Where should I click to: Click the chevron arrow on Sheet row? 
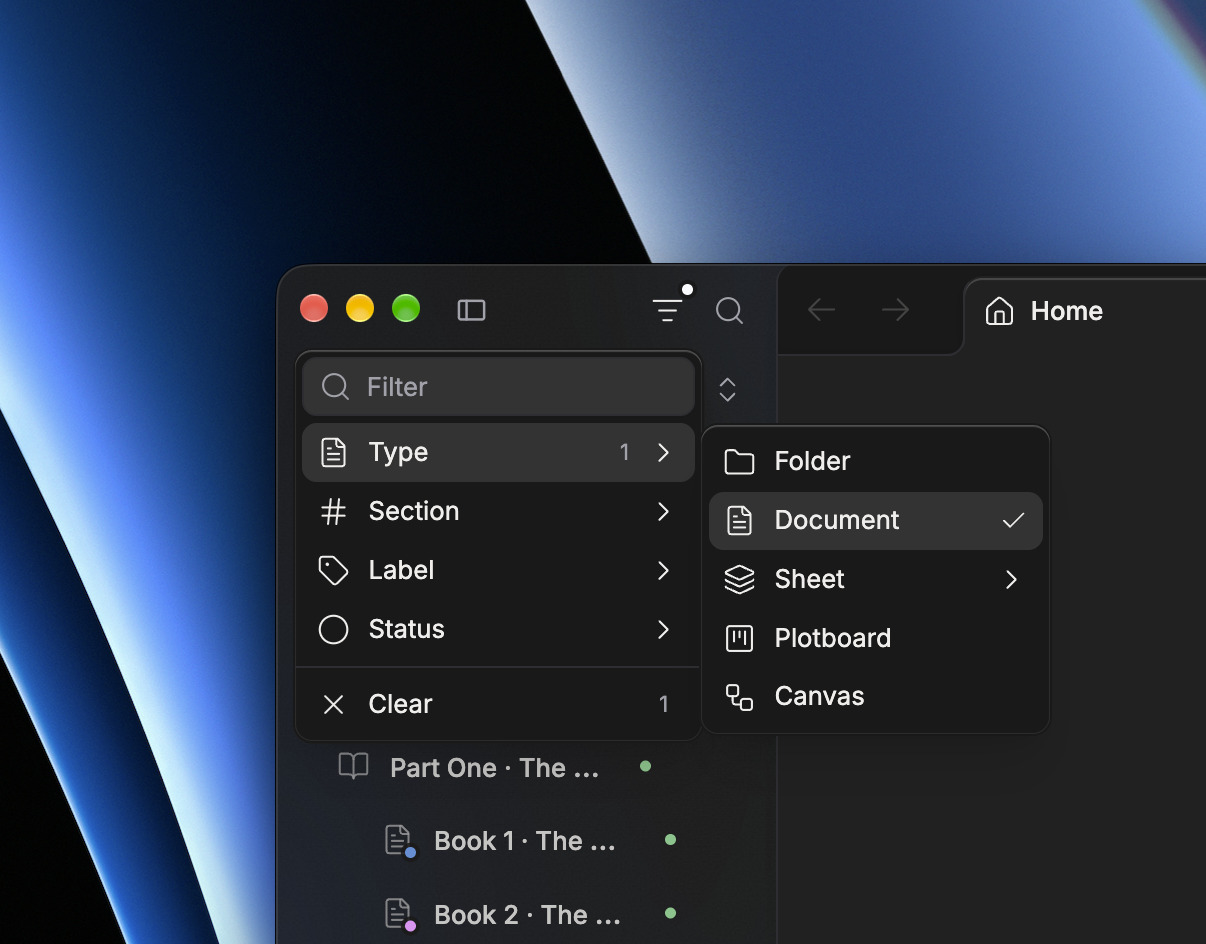point(1011,579)
